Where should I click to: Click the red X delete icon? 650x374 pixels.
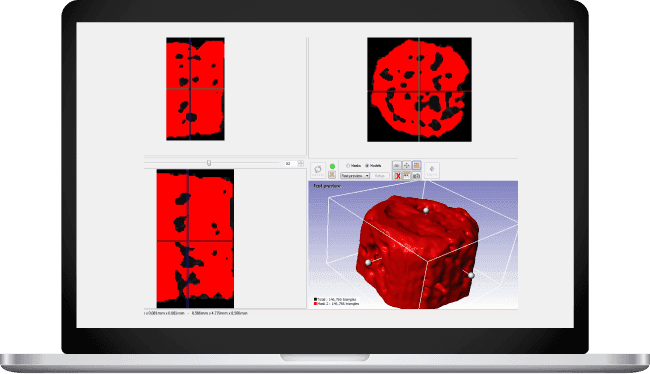click(x=397, y=176)
